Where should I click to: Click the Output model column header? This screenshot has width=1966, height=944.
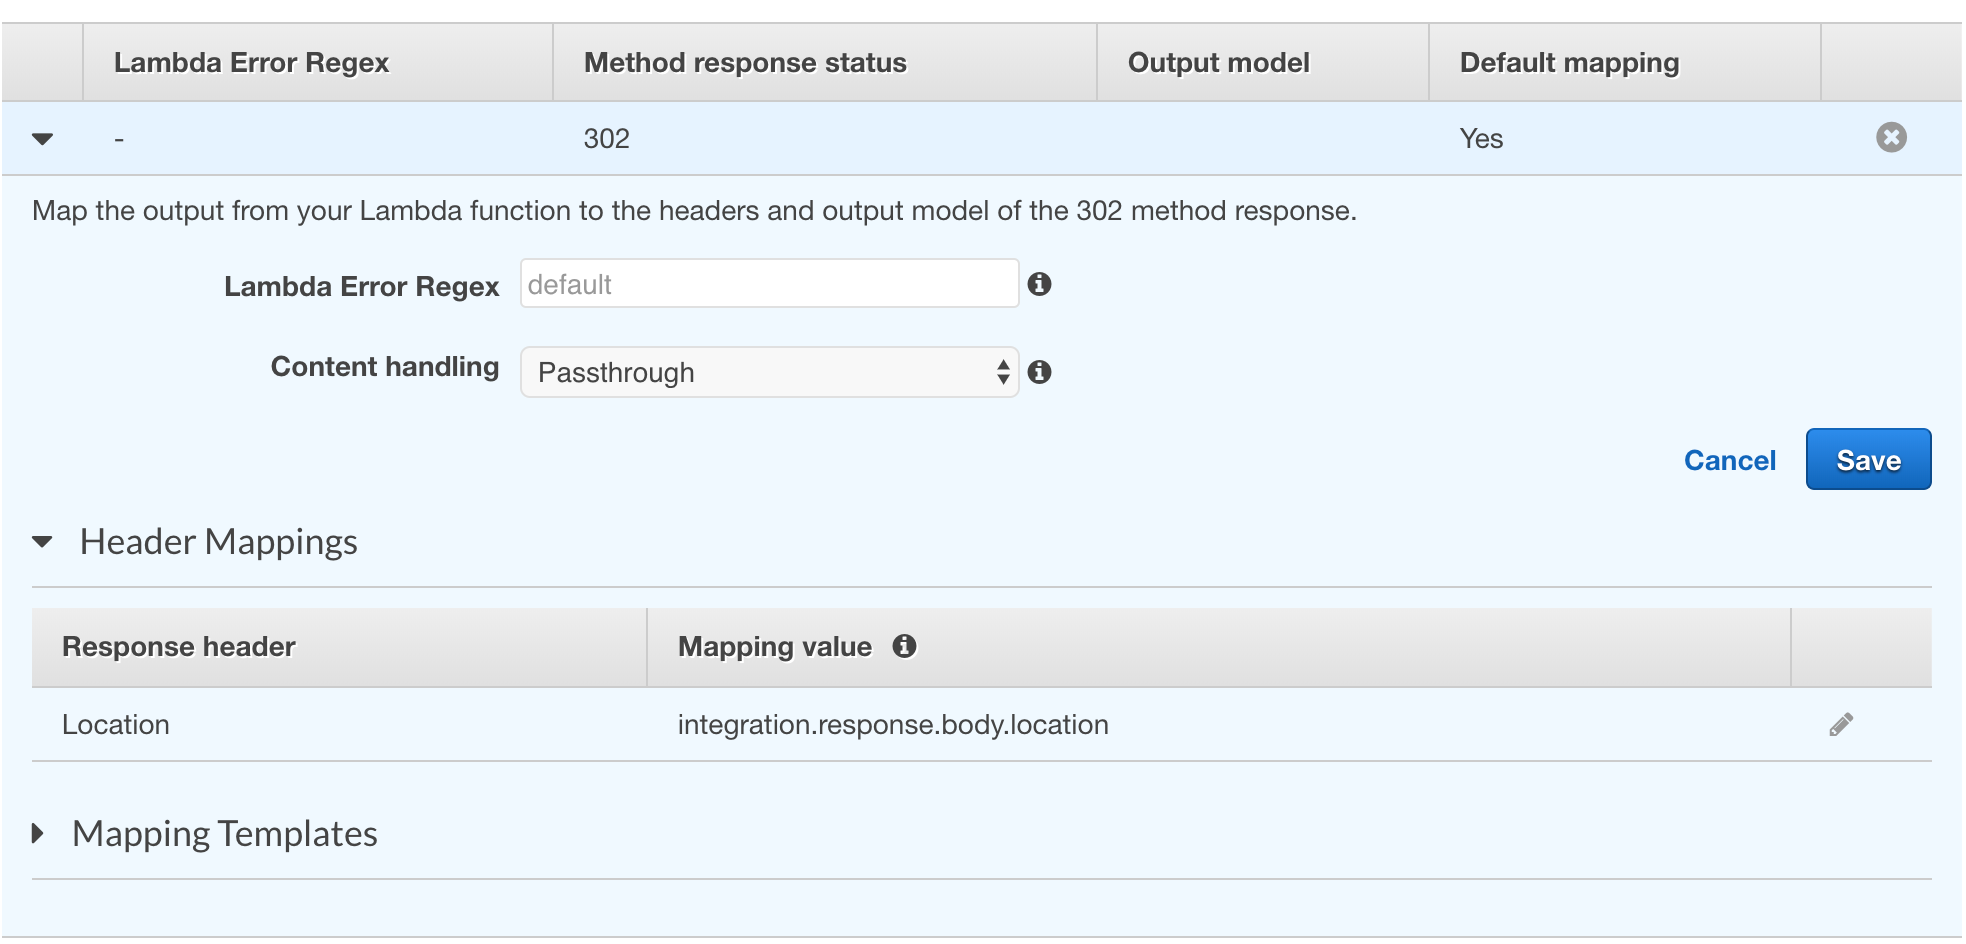(1218, 62)
